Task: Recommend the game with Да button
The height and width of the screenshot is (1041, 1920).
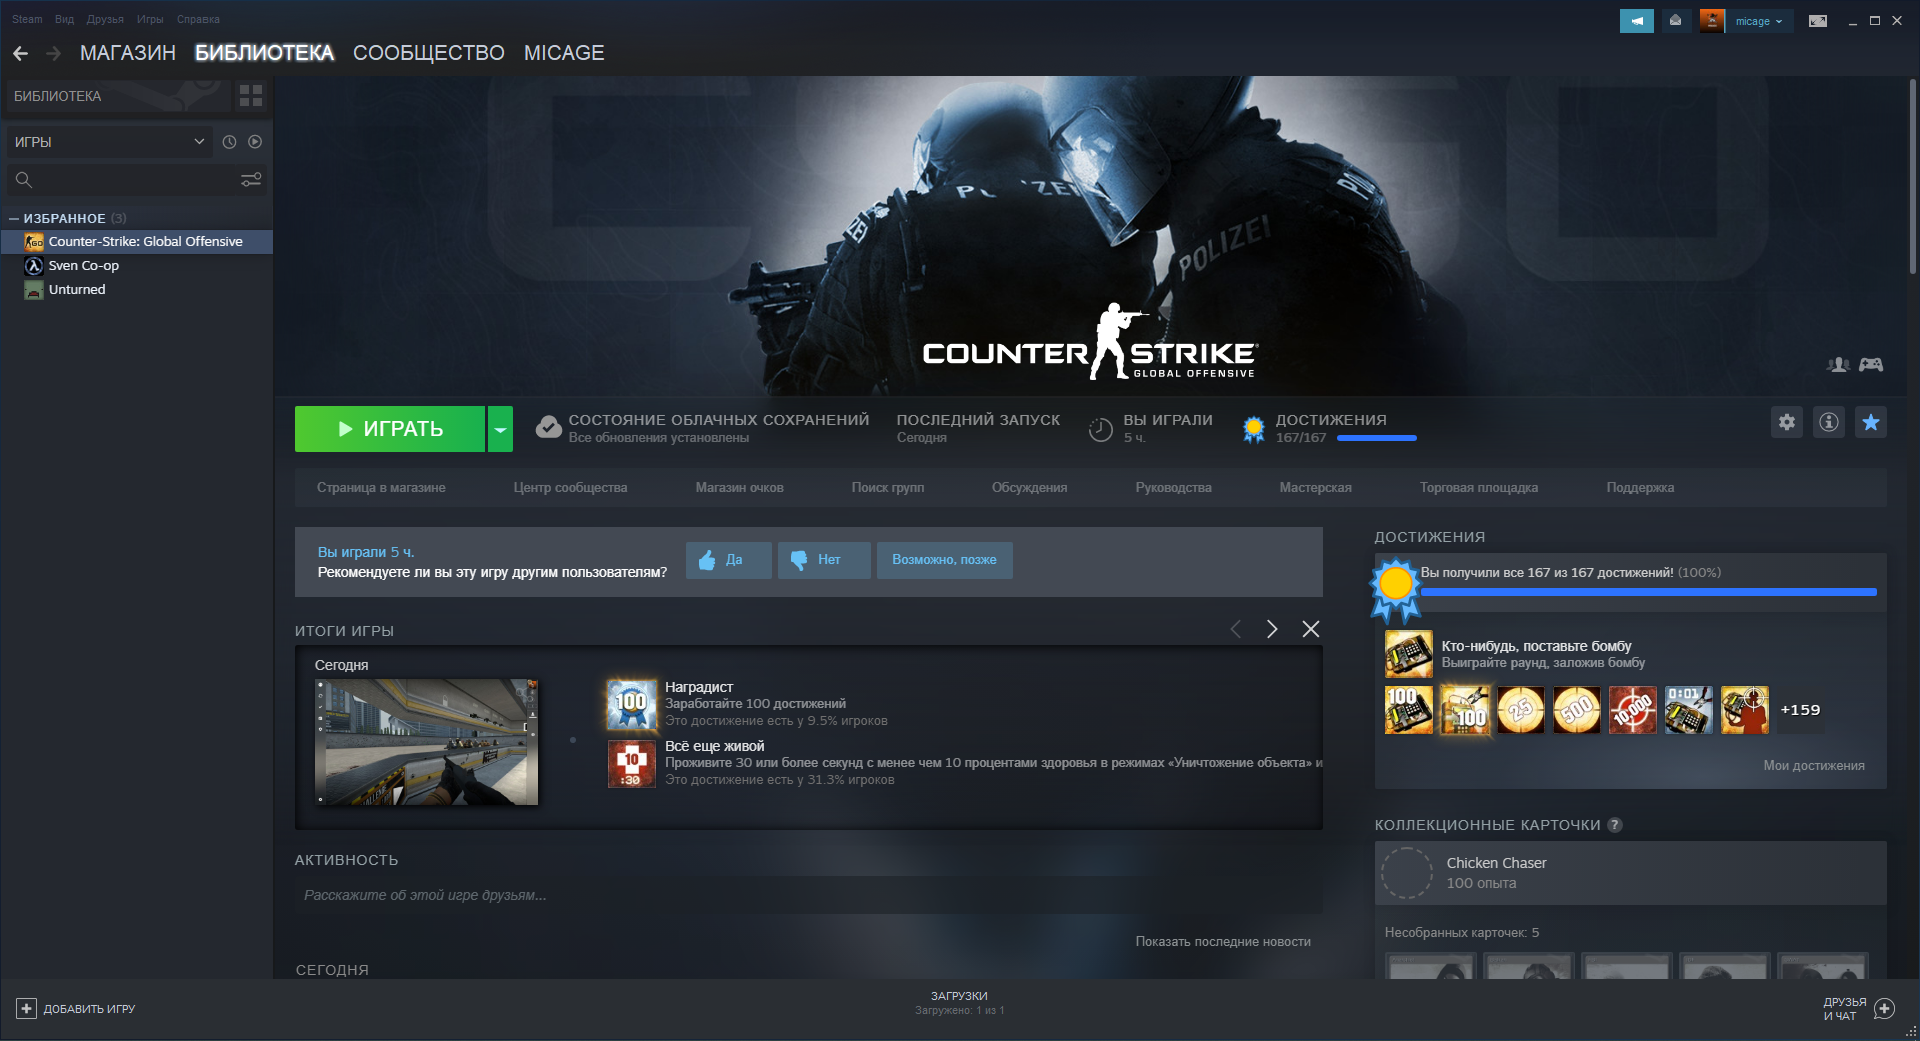Action: click(729, 560)
